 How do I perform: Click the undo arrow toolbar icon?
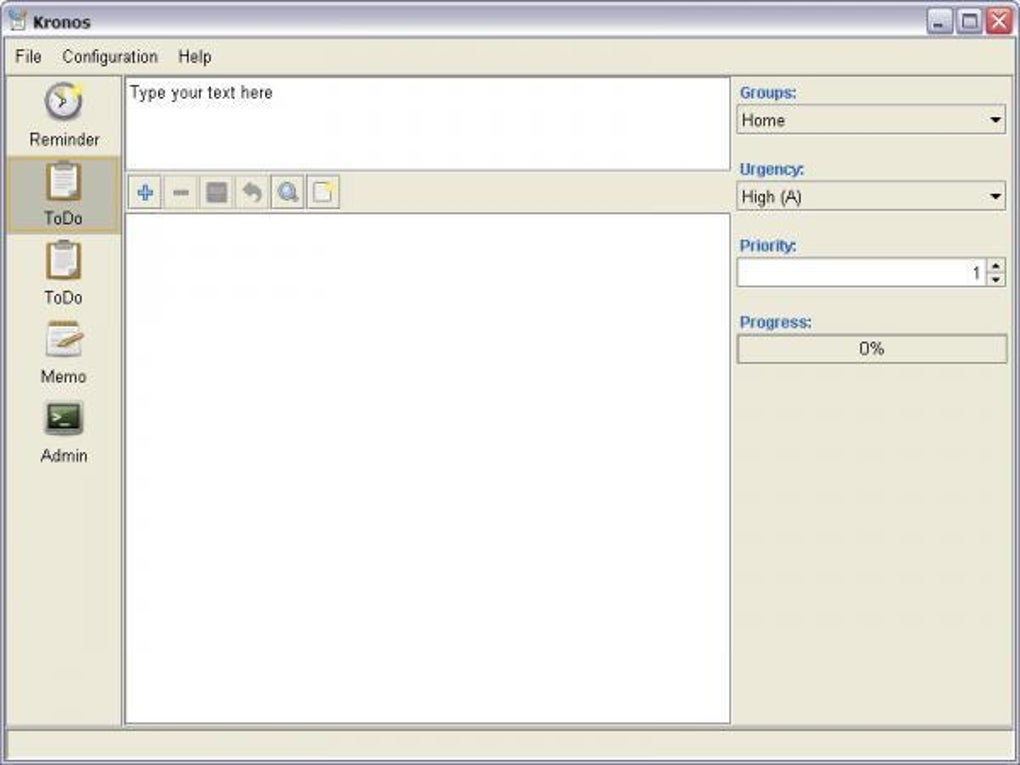click(x=252, y=193)
